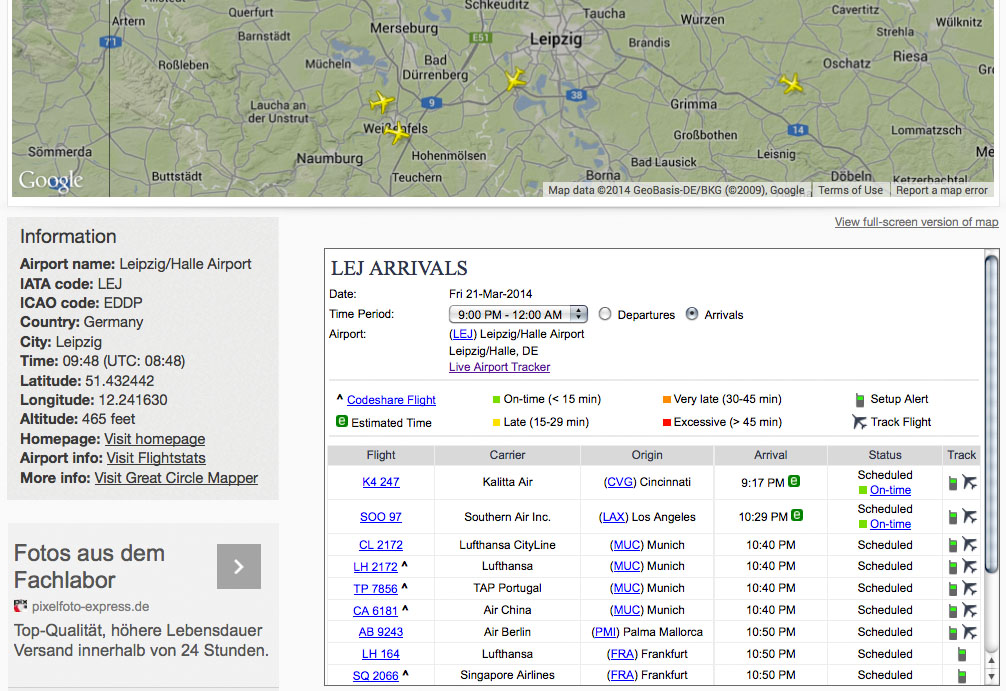This screenshot has width=1006, height=691.
Task: Open the Live Airport Tracker link
Action: (x=499, y=367)
